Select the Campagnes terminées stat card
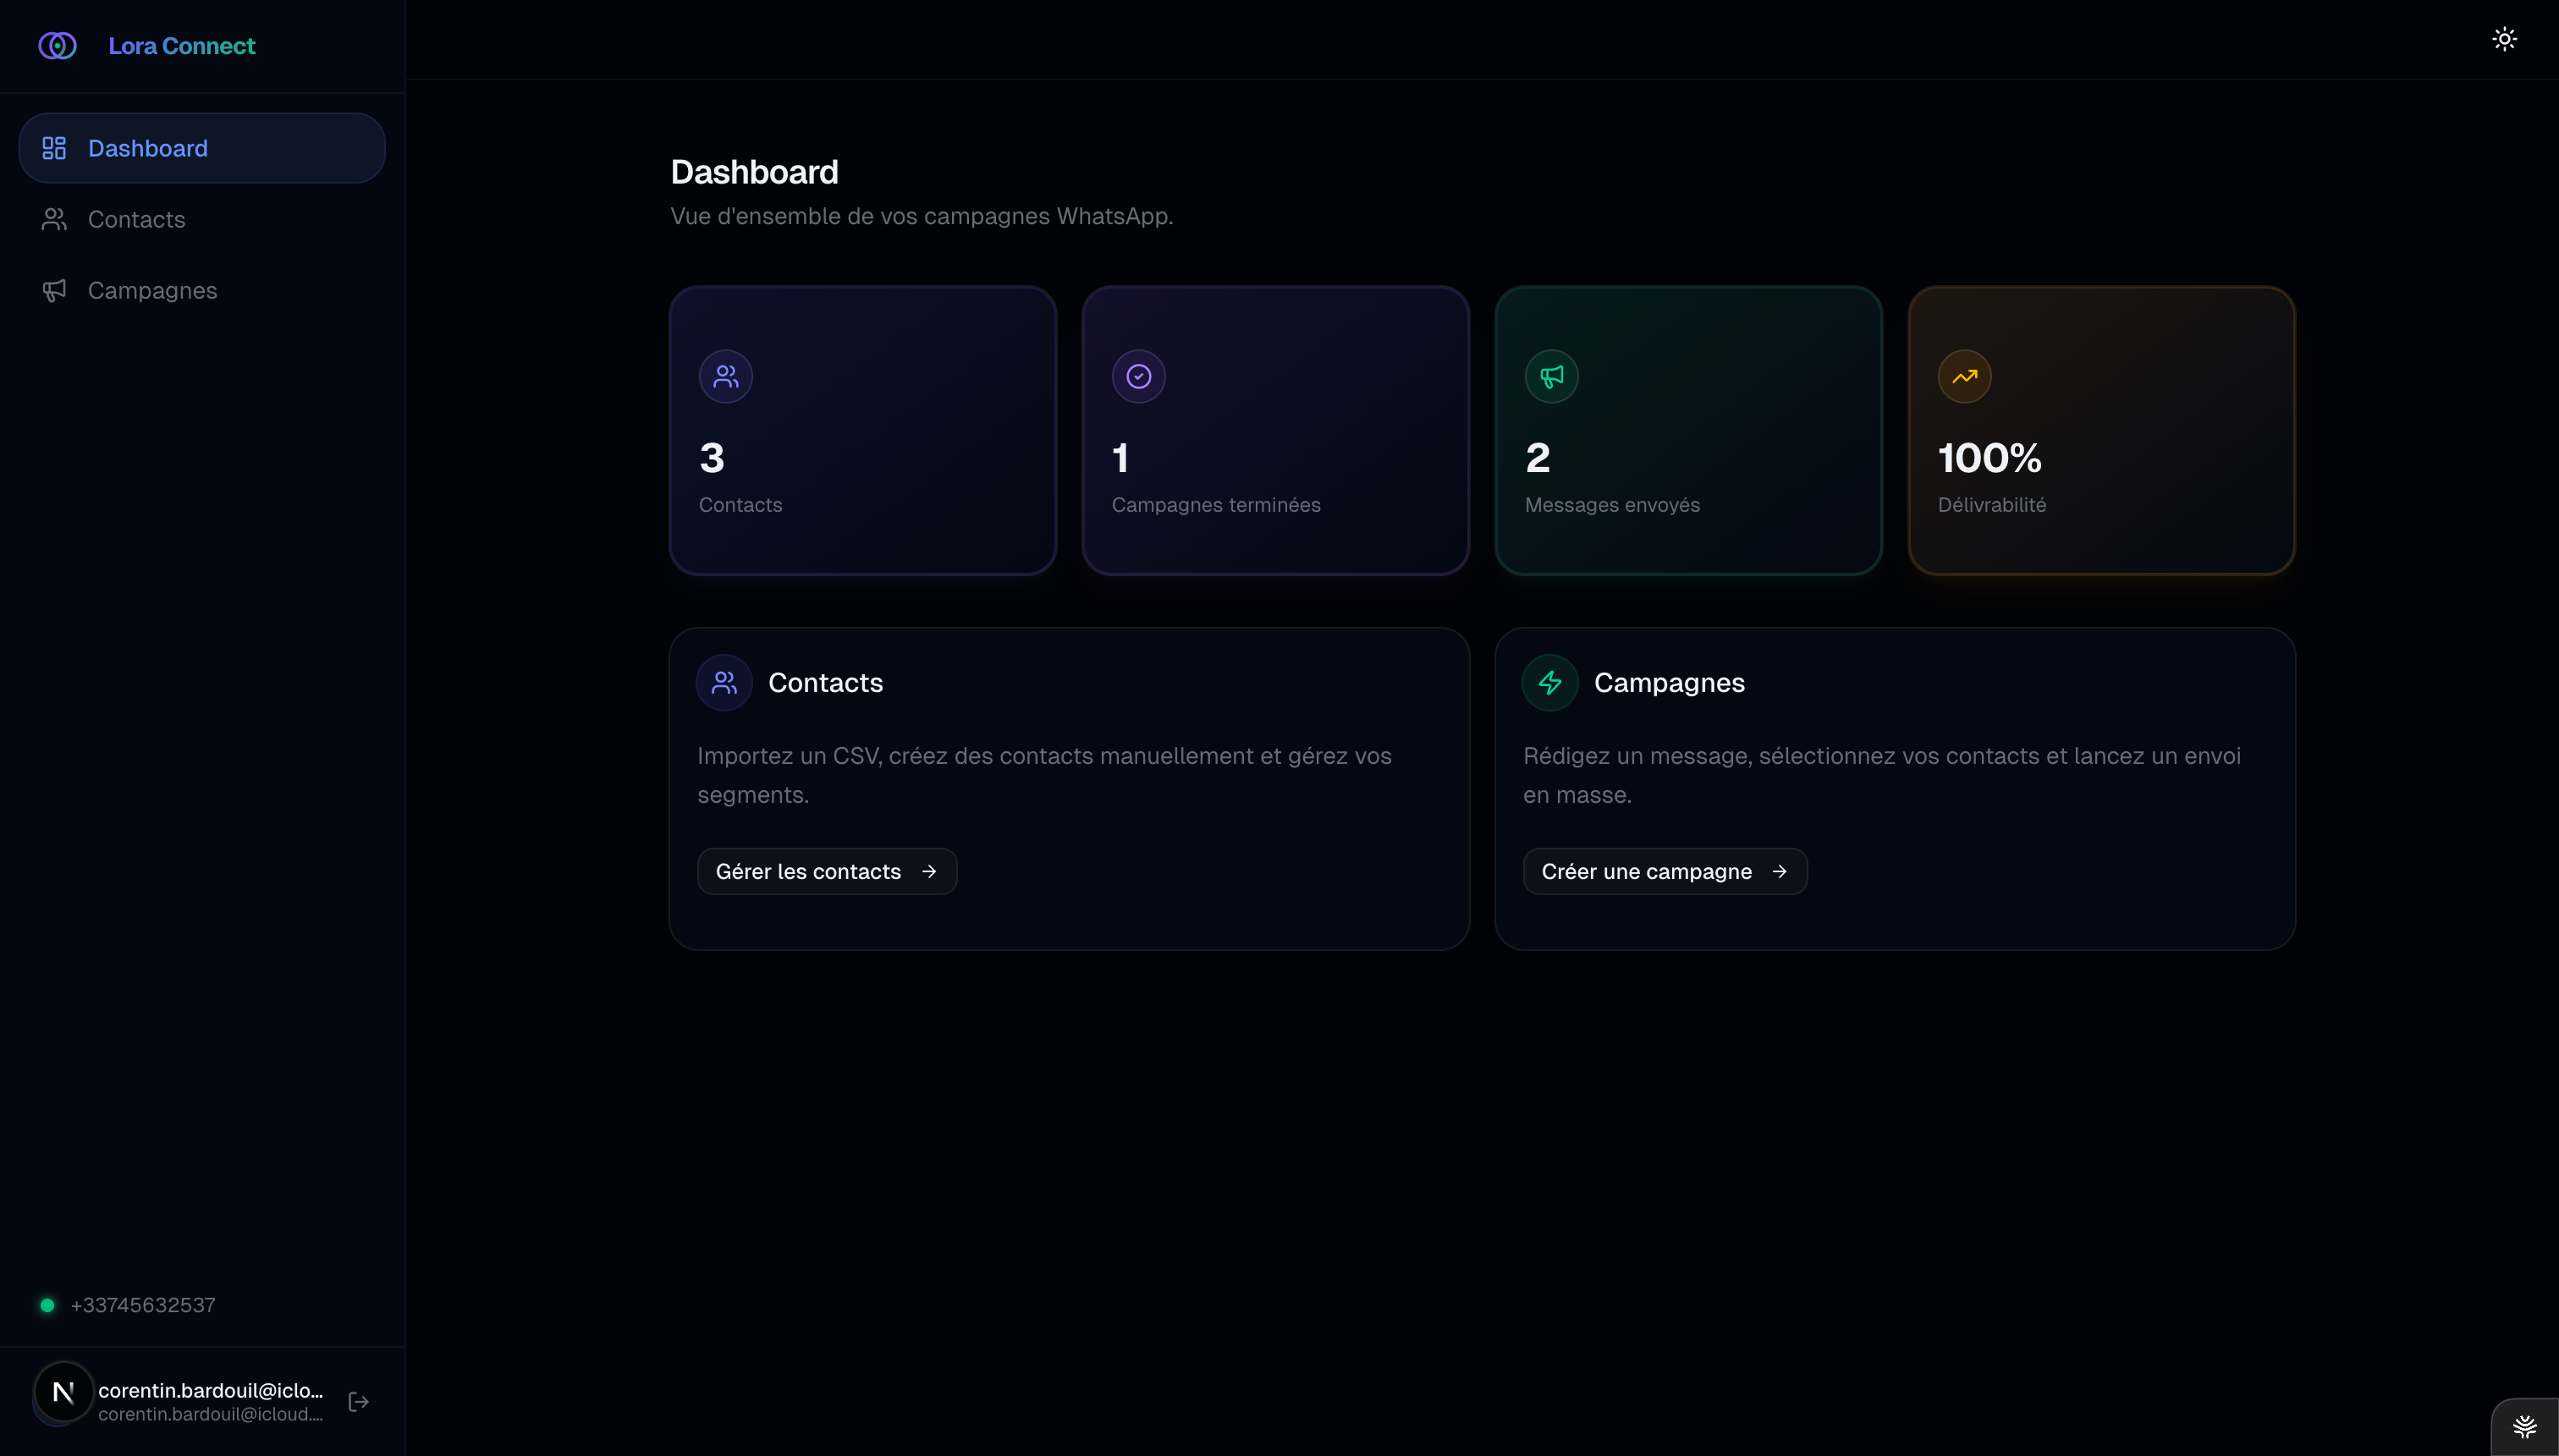This screenshot has height=1456, width=2559. (1276, 431)
